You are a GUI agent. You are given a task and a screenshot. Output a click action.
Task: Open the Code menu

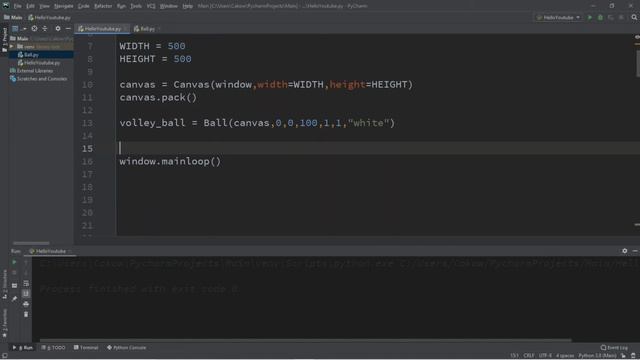click(84, 6)
